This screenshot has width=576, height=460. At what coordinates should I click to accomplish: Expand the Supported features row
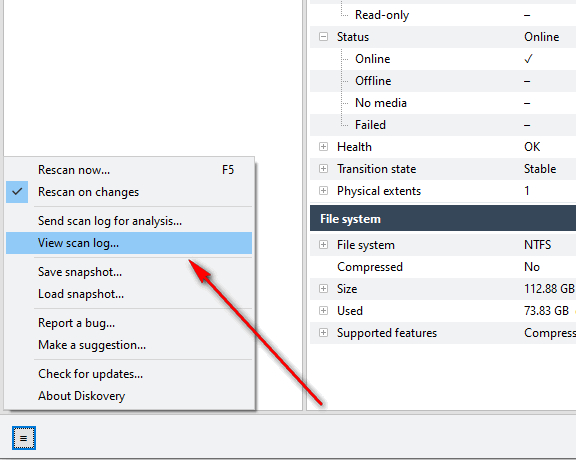(x=323, y=333)
